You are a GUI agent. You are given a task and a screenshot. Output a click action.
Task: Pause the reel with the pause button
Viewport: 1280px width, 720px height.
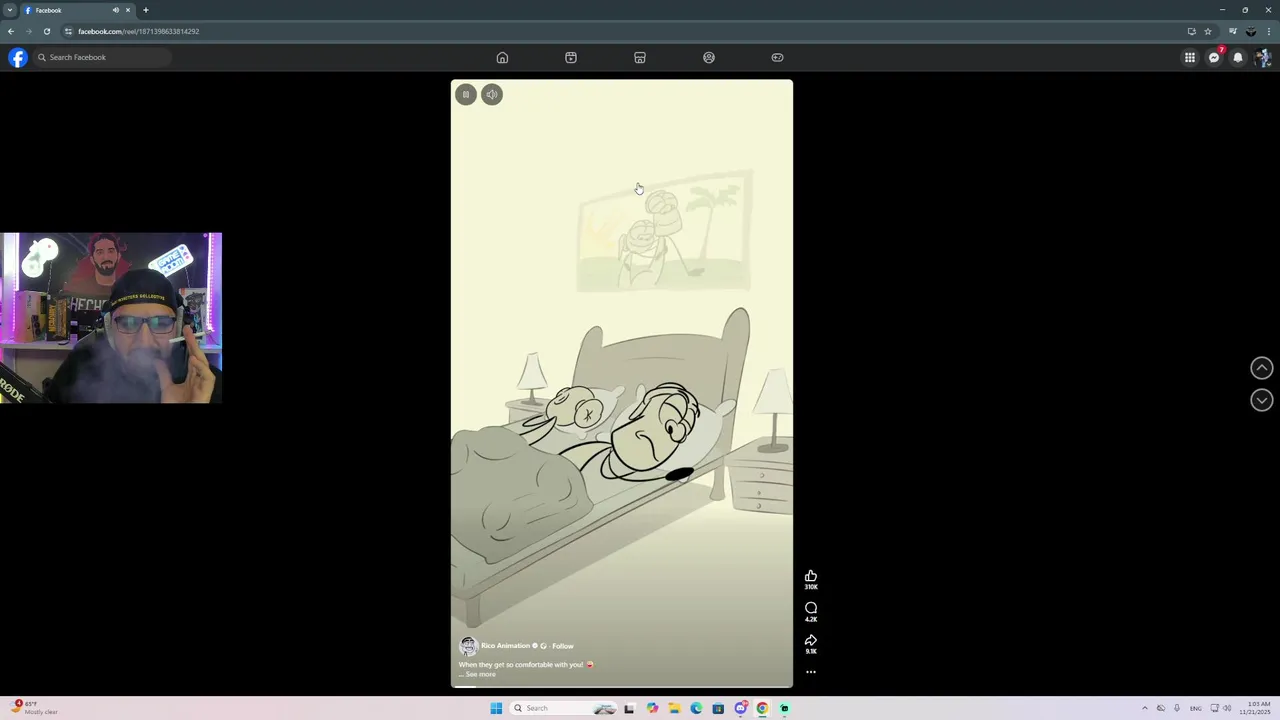tap(465, 94)
